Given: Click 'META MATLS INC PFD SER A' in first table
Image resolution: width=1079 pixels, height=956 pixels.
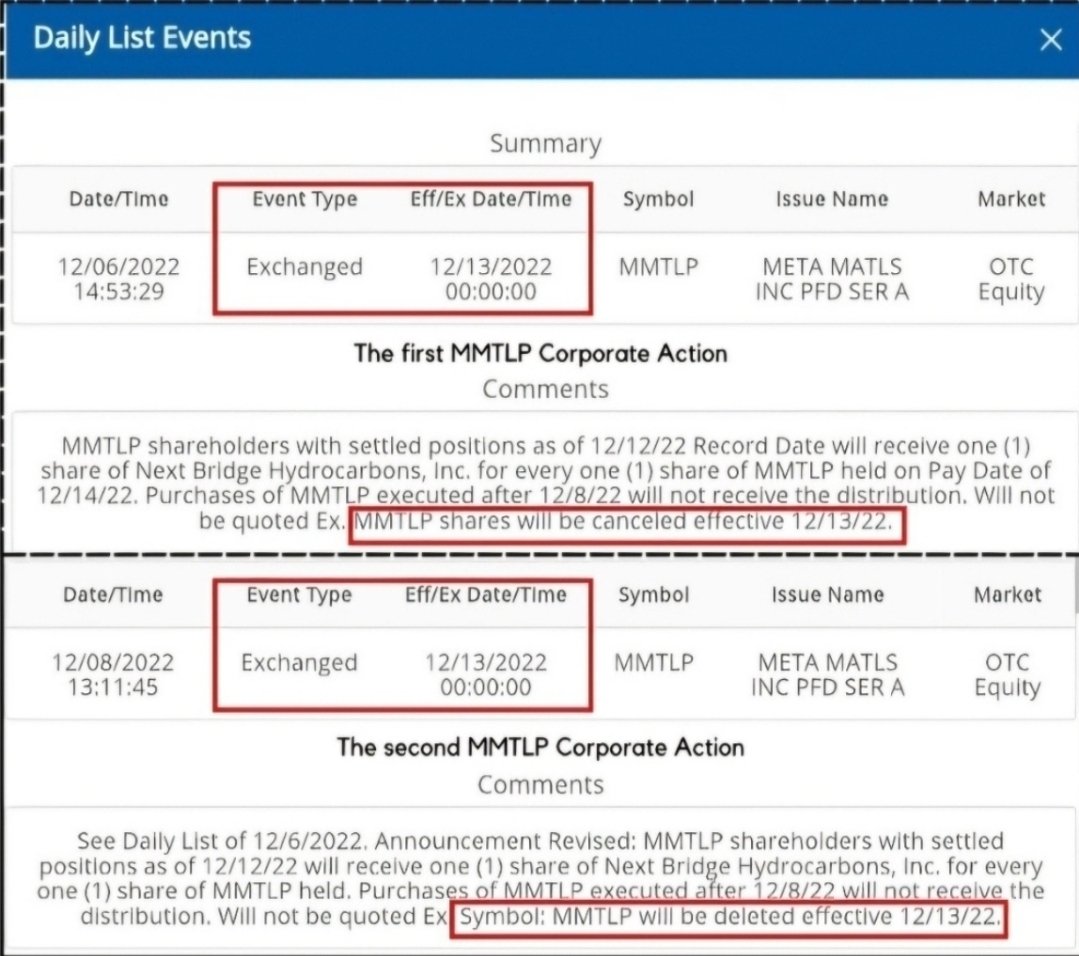Looking at the screenshot, I should [x=832, y=279].
